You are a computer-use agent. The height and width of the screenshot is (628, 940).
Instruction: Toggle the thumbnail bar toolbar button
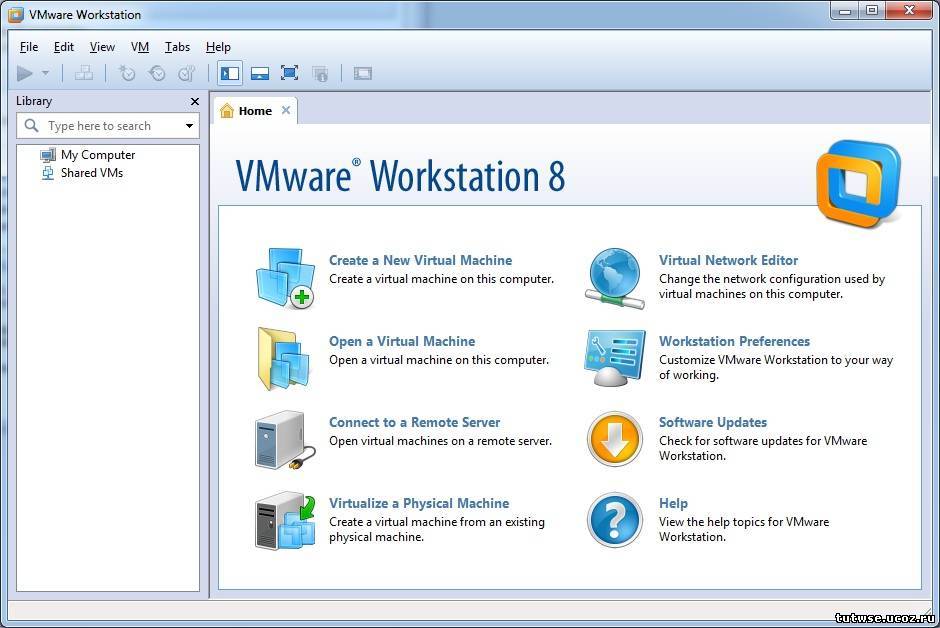(x=260, y=74)
